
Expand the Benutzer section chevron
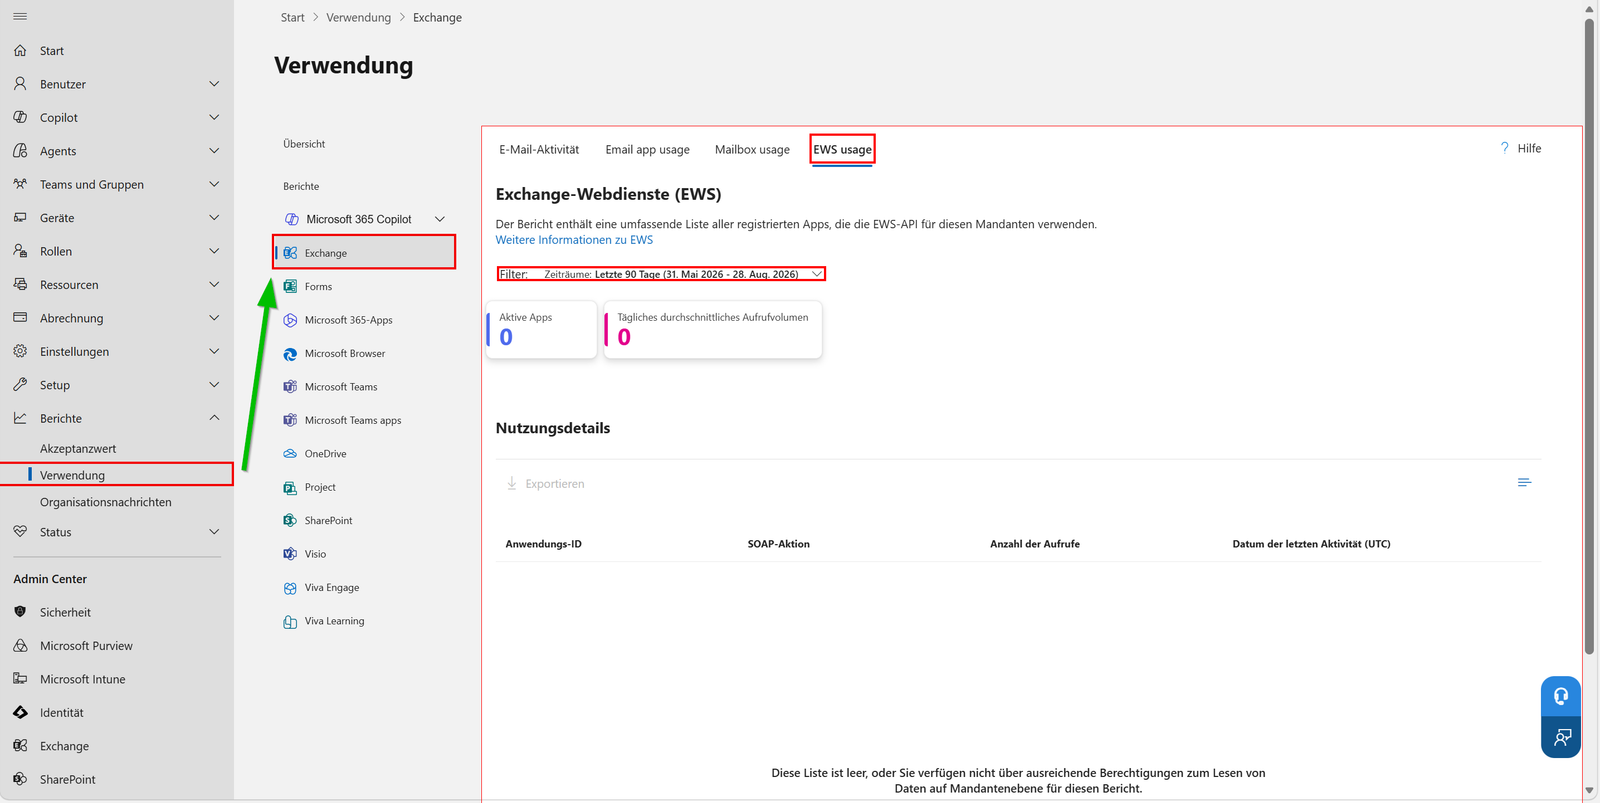click(214, 84)
